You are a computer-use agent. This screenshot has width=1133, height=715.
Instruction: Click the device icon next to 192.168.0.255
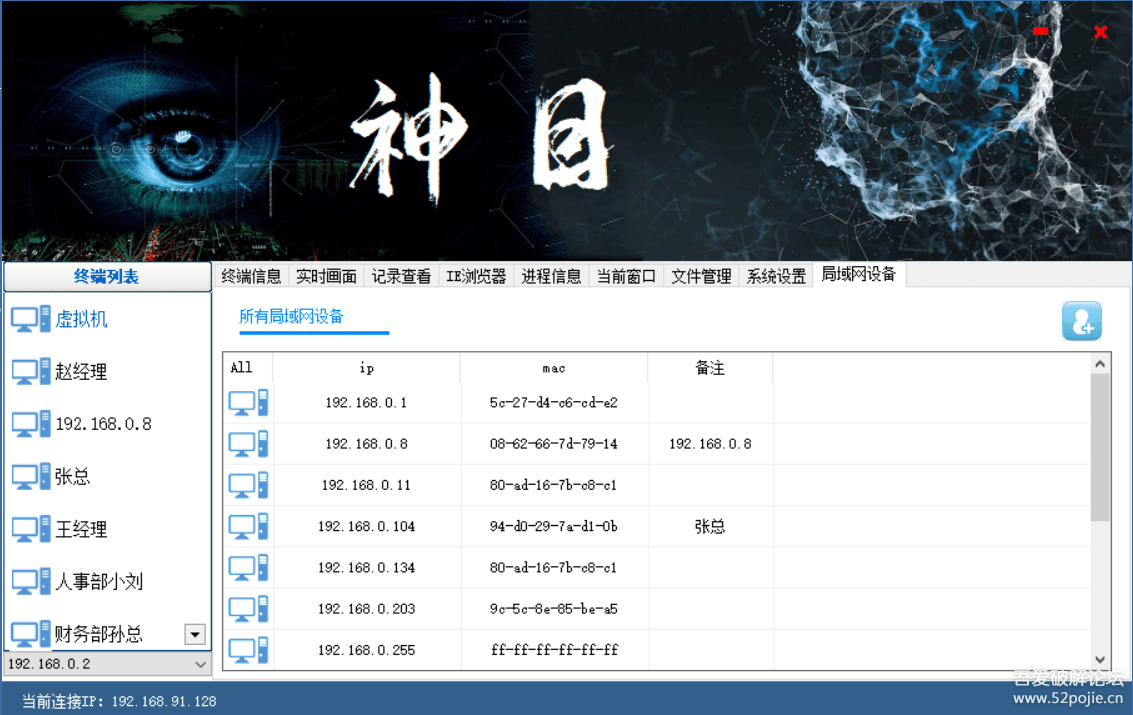[246, 649]
